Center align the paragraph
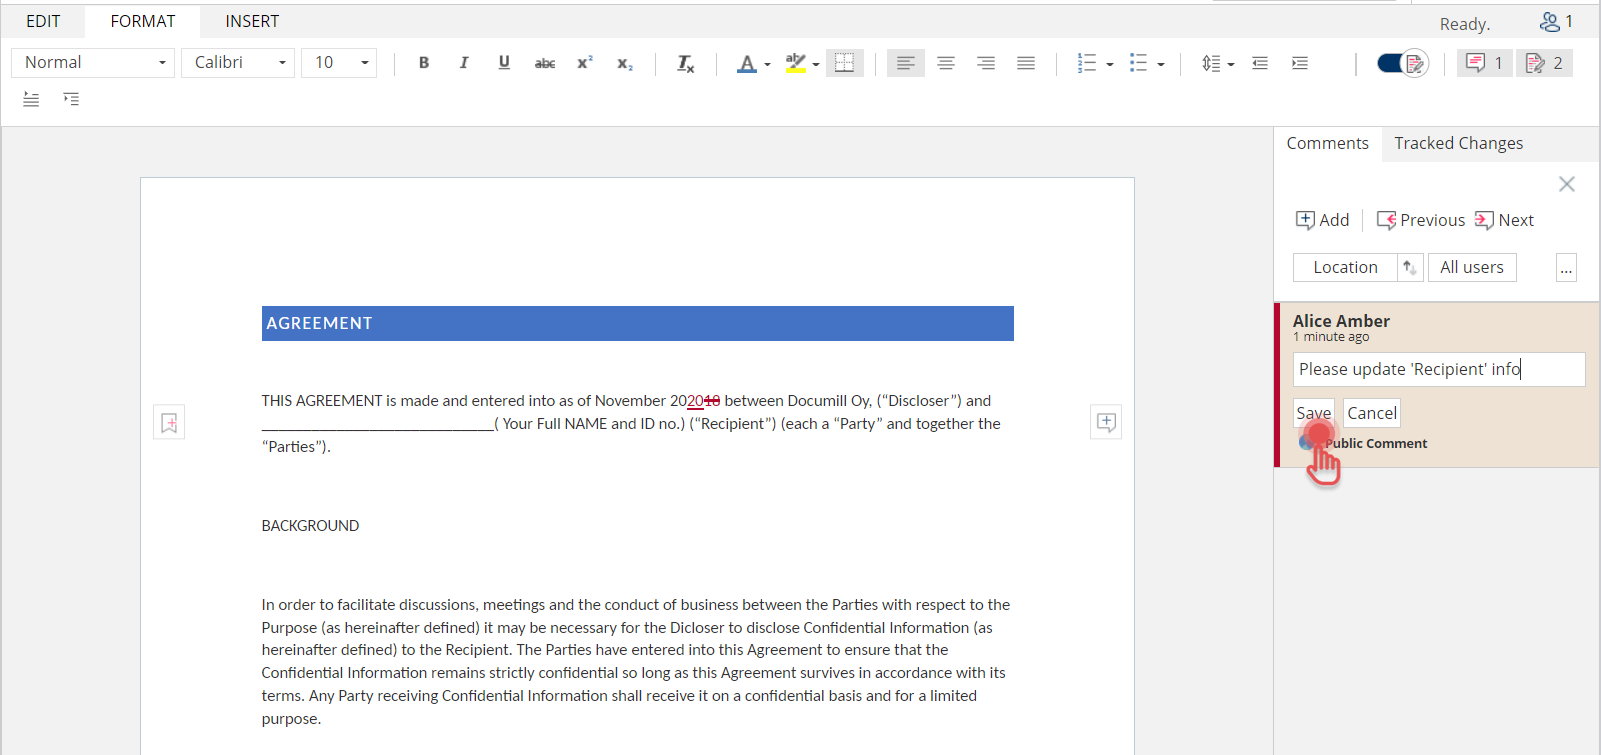This screenshot has width=1601, height=755. (x=945, y=63)
